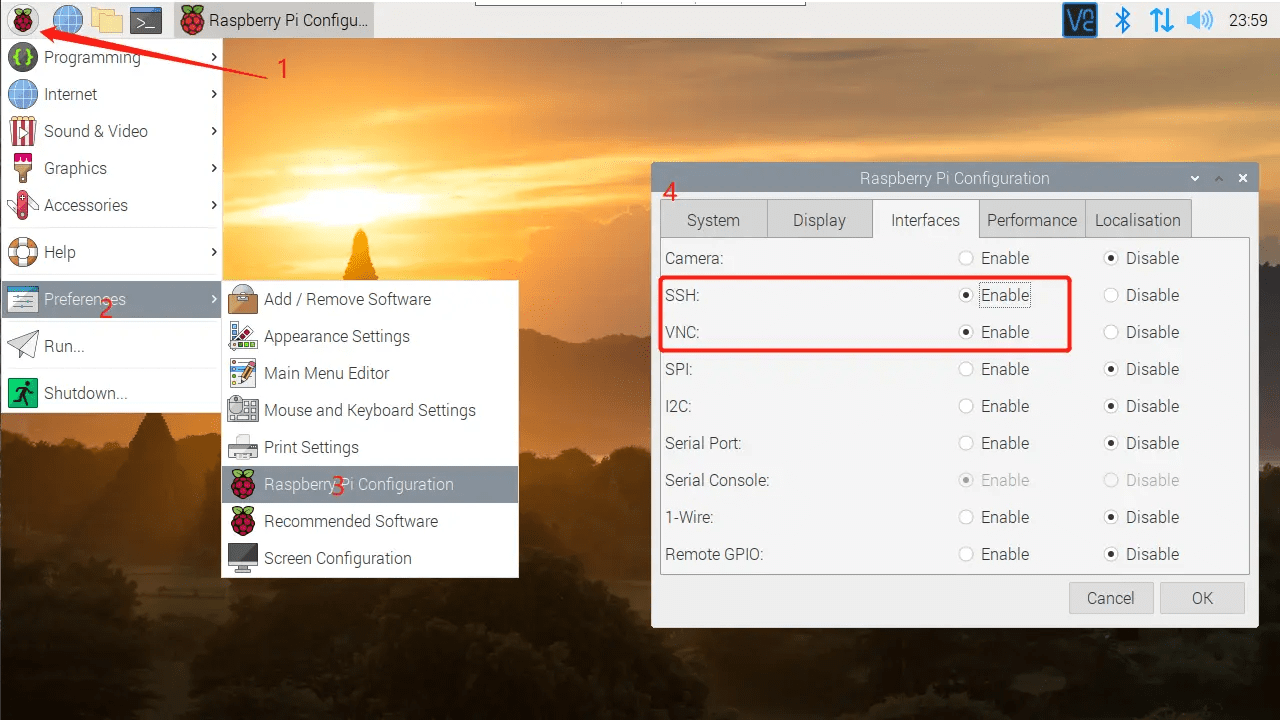The width and height of the screenshot is (1280, 720).
Task: Open the volume speaker icon
Action: coord(1199,20)
